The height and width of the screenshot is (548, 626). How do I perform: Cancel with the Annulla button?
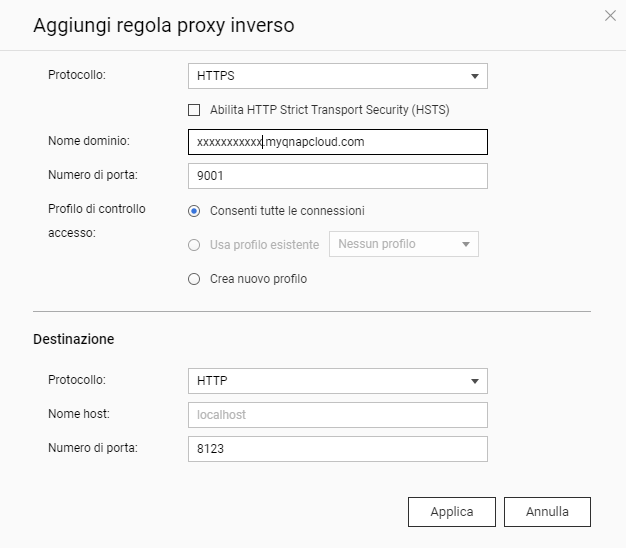[547, 512]
